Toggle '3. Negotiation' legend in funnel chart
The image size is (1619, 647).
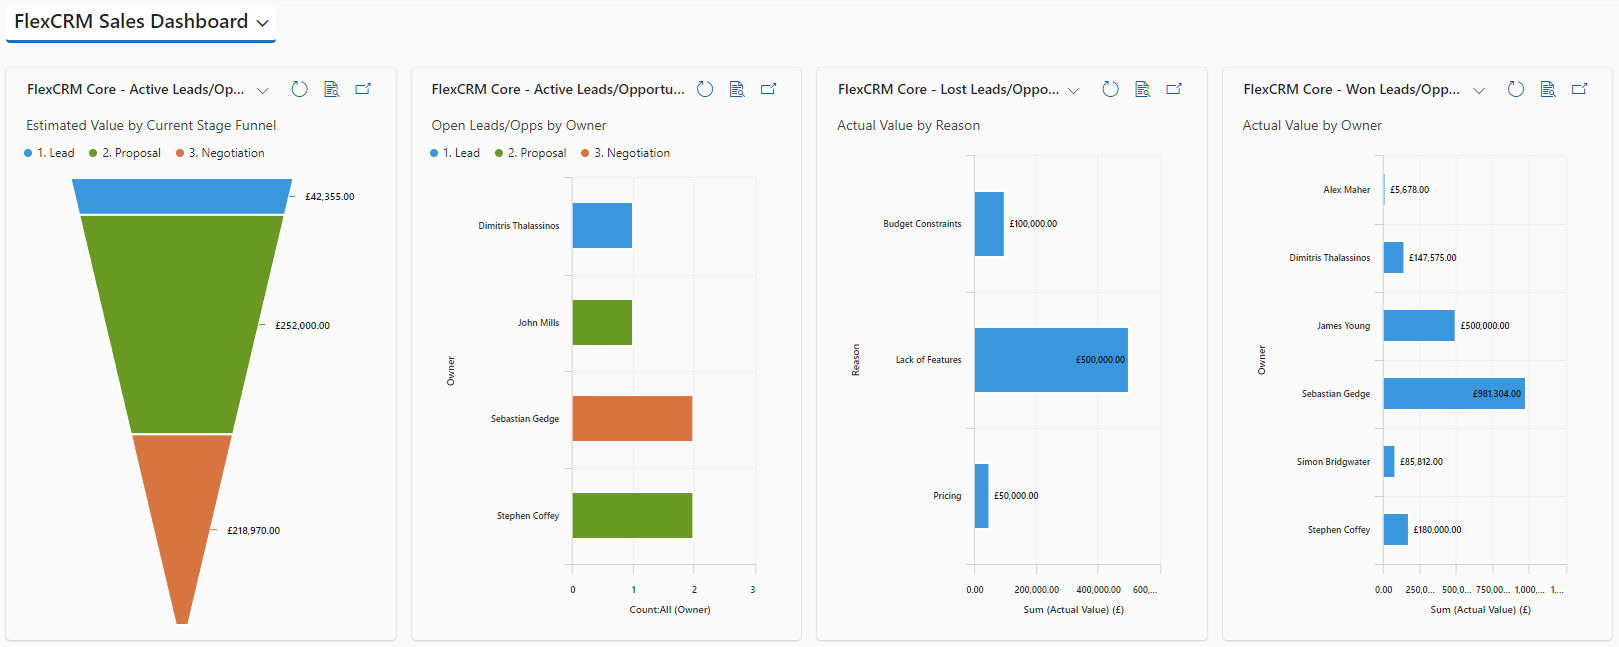pos(220,153)
